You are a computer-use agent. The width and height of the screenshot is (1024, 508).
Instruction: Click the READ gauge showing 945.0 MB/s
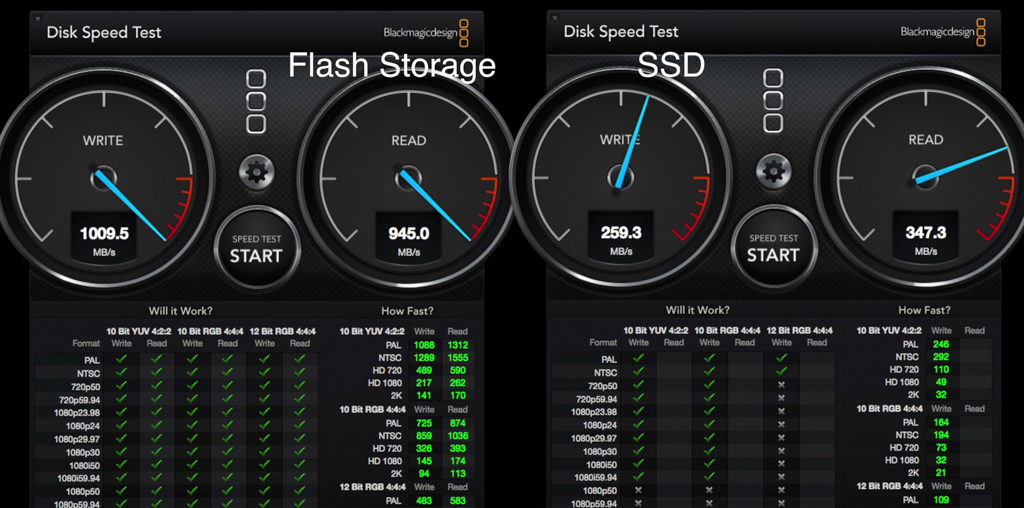pos(409,178)
